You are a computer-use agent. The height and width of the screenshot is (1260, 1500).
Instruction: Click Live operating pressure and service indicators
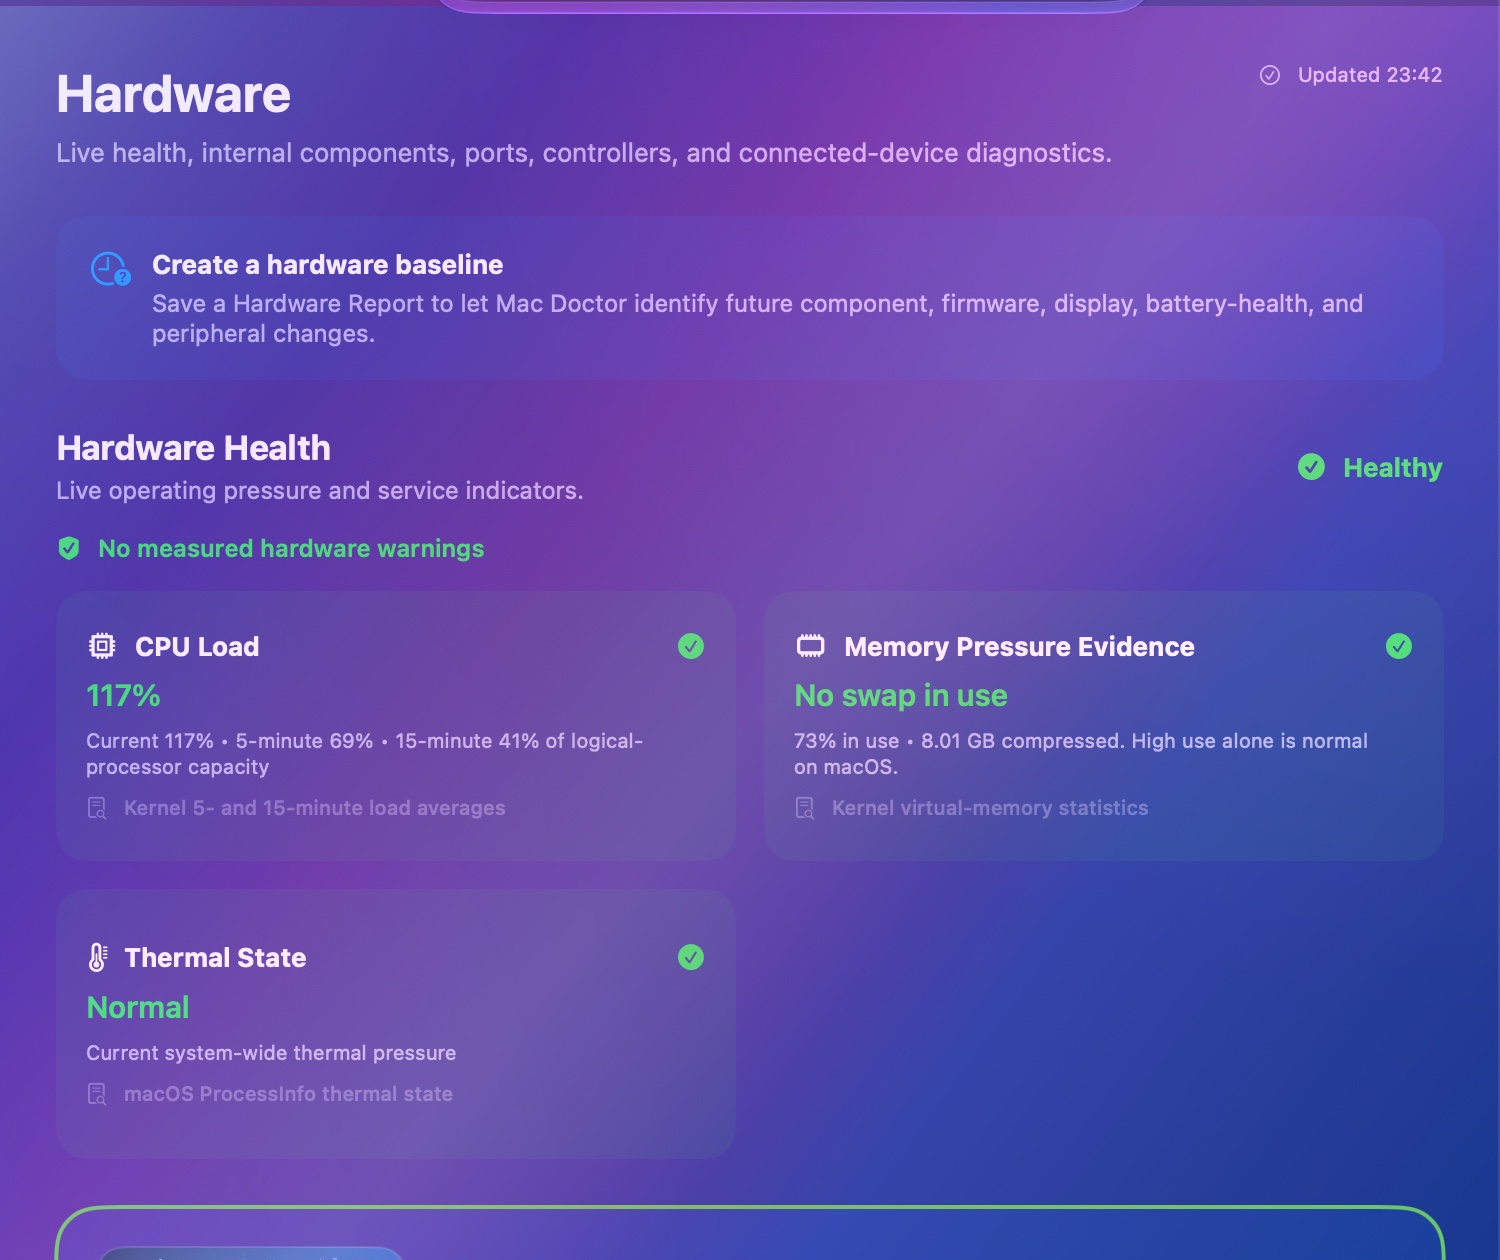point(320,491)
